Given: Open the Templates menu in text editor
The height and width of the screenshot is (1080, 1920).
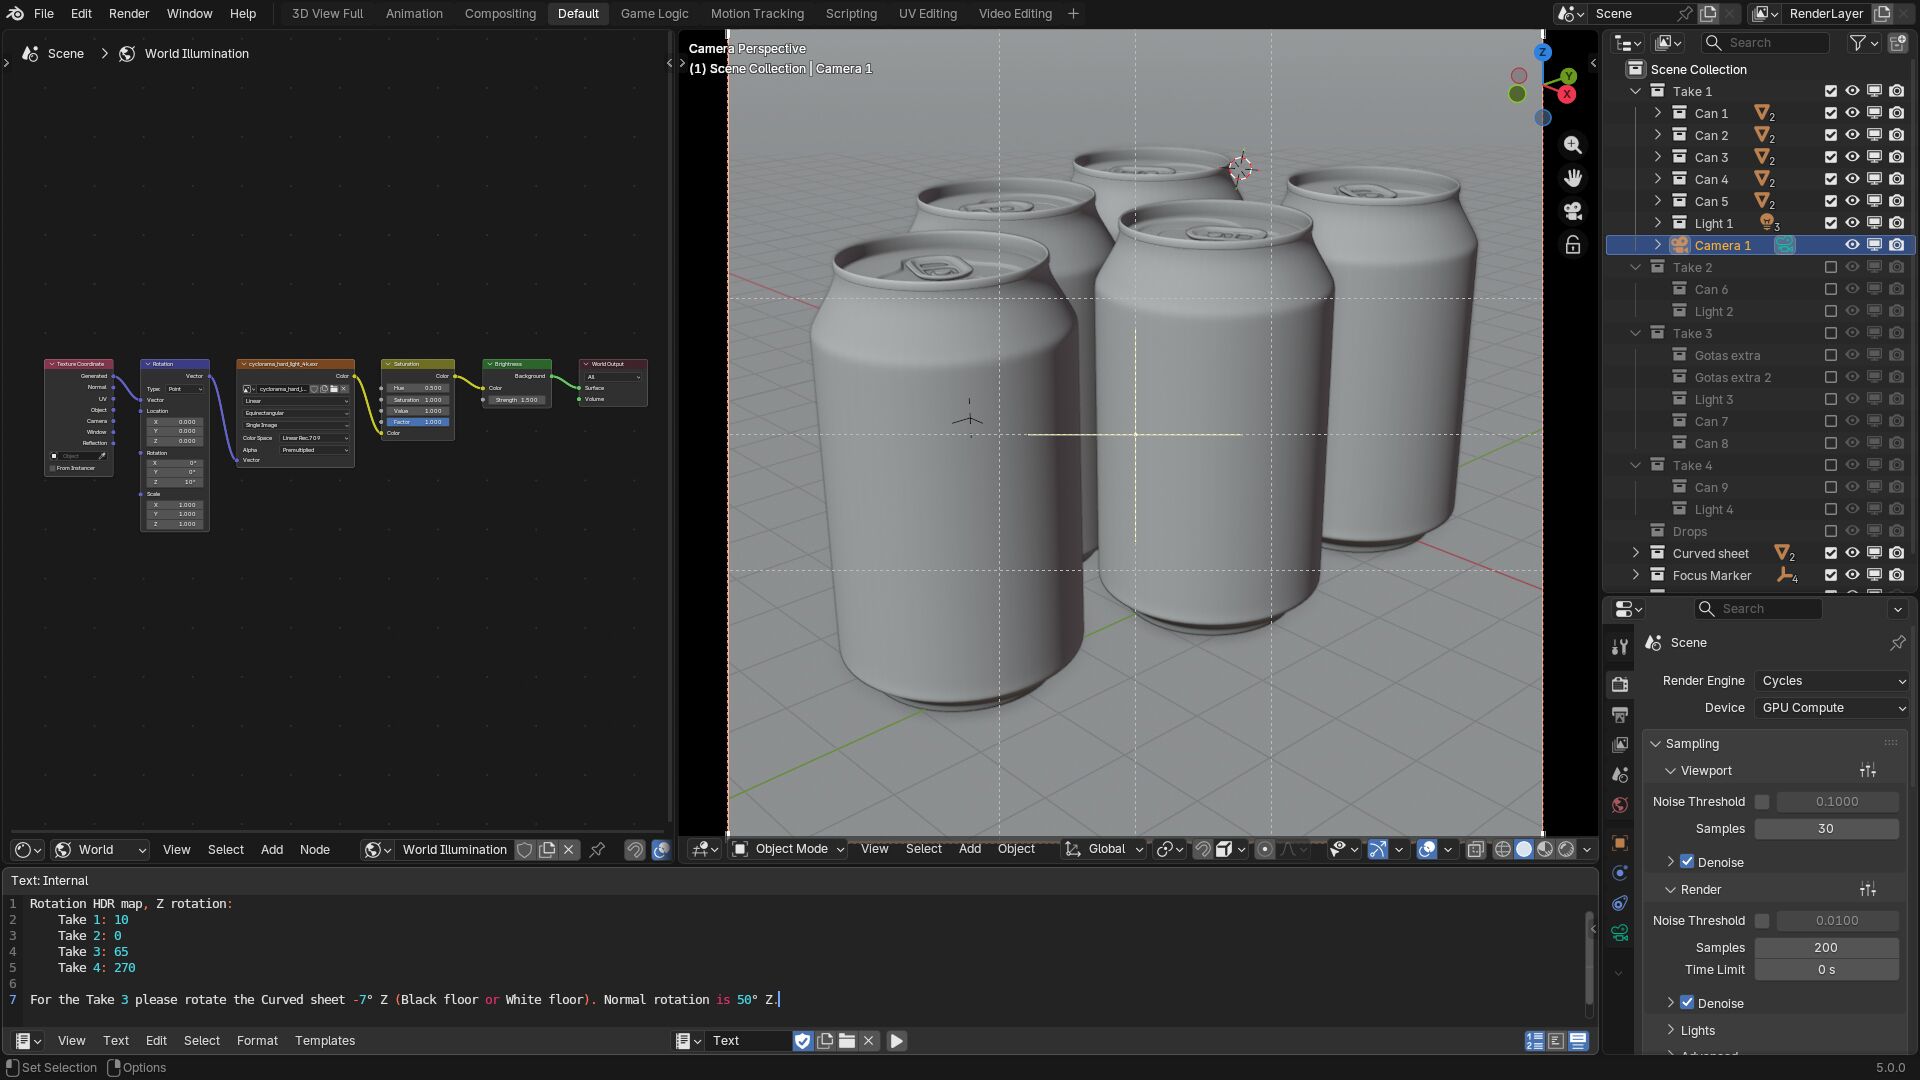Looking at the screenshot, I should (x=324, y=1041).
